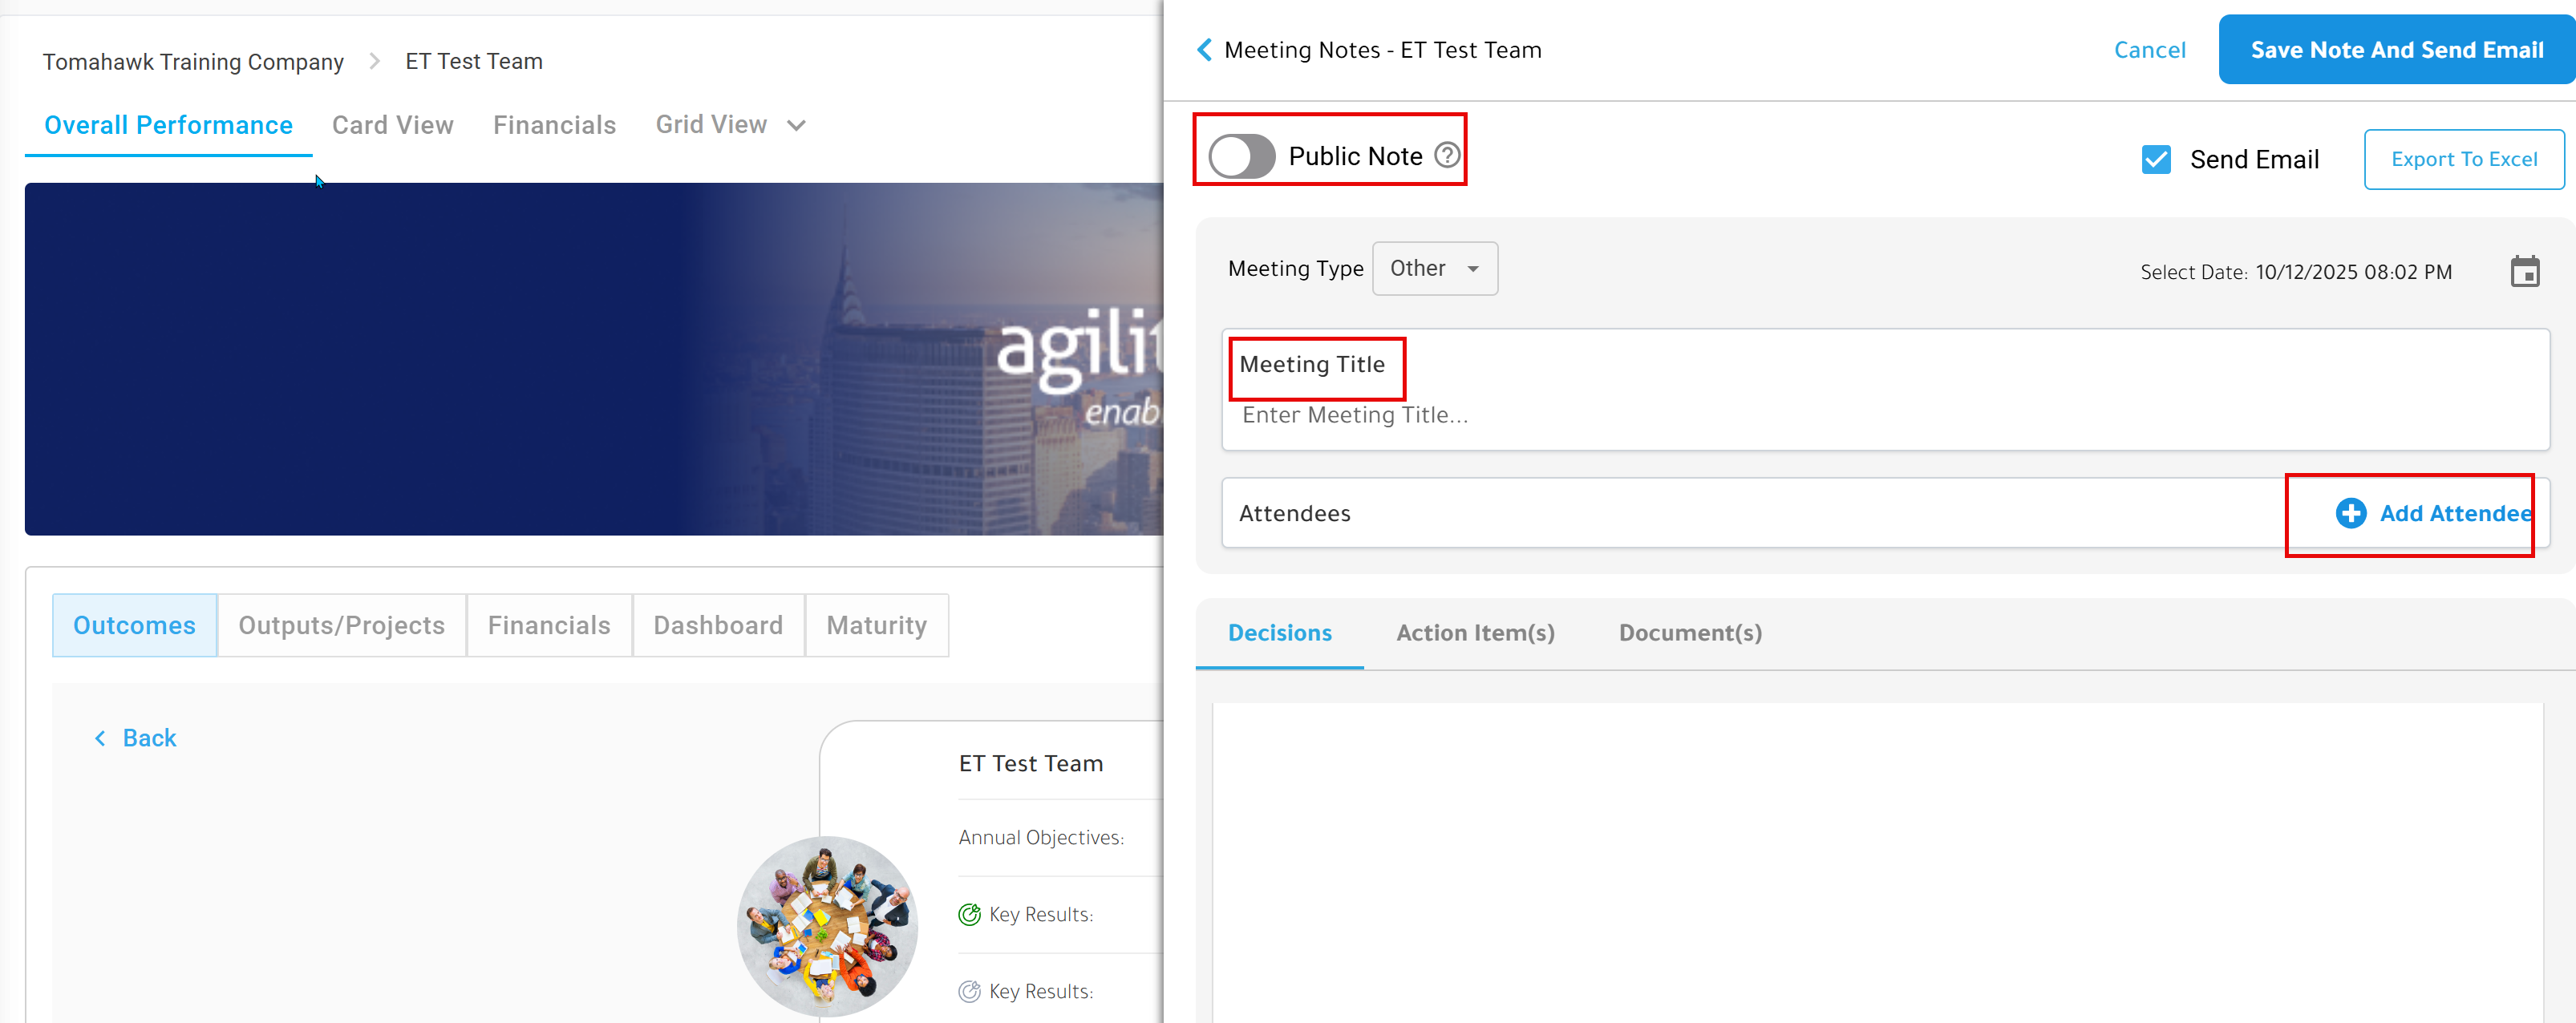Switch to Action Item(s) tab
2576x1023 pixels.
click(1475, 633)
